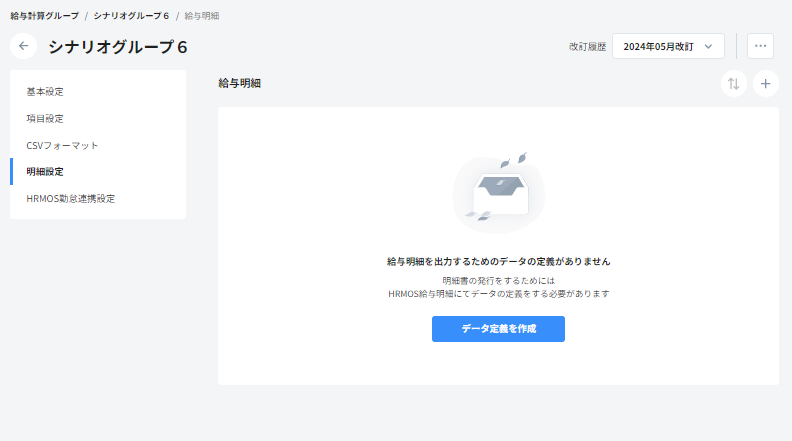The height and width of the screenshot is (441, 792).
Task: Open the 2024年05月改訂 revision dropdown
Action: tap(667, 46)
